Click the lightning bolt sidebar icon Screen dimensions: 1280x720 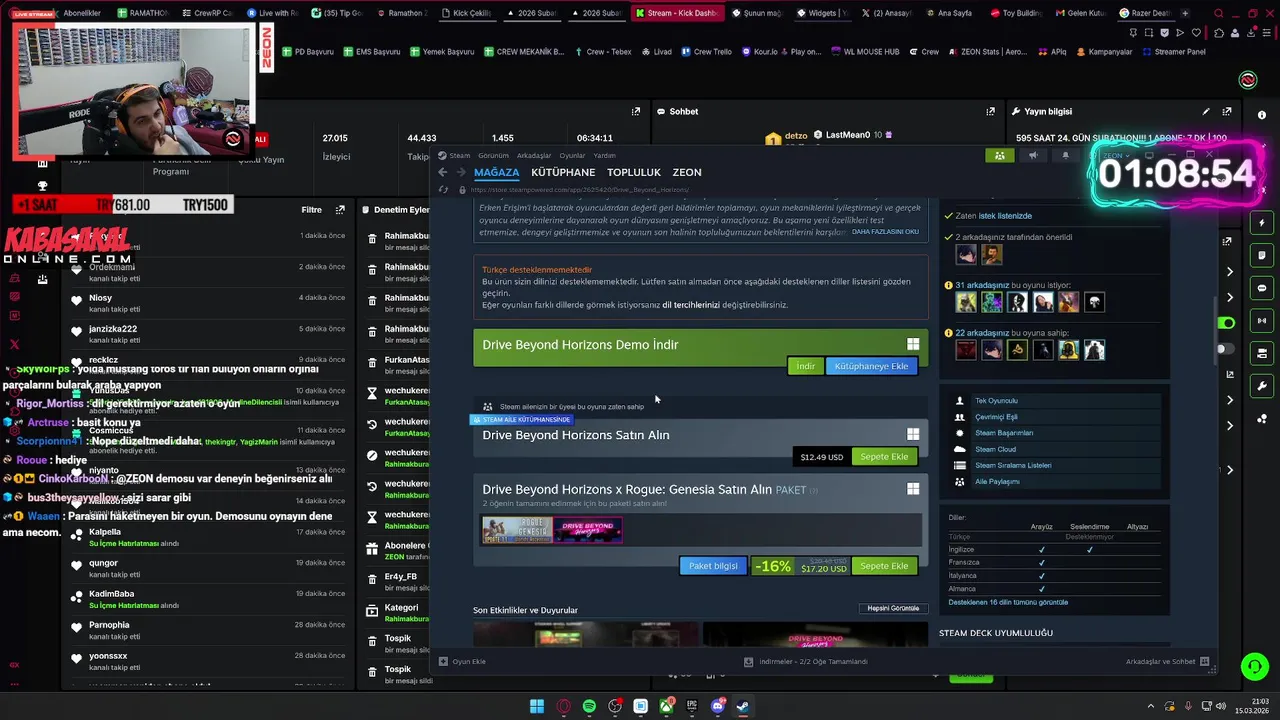pos(1262,223)
